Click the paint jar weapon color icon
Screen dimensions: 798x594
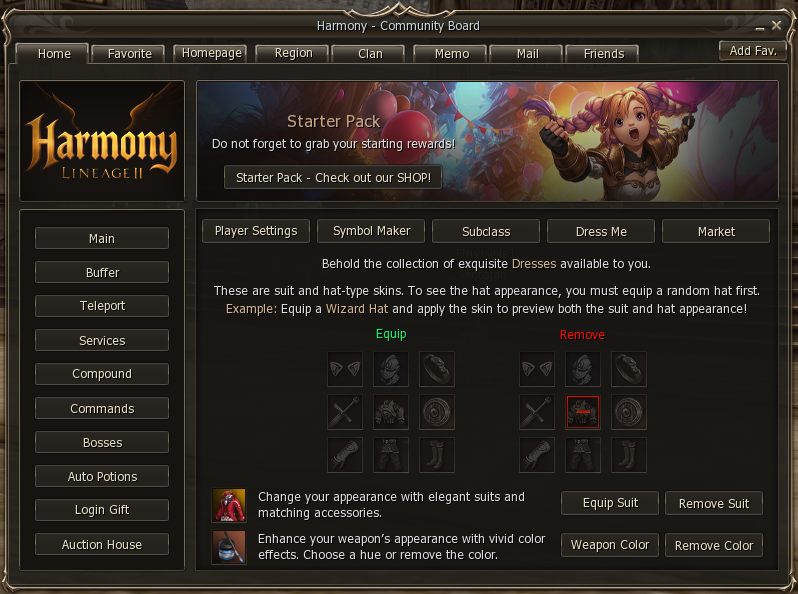tap(229, 547)
